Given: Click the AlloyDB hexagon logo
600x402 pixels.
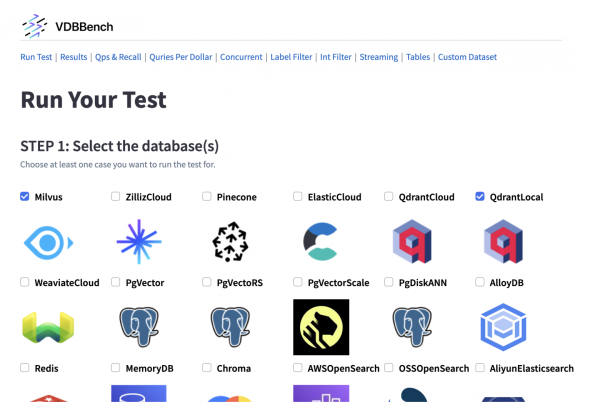Looking at the screenshot, I should [504, 327].
